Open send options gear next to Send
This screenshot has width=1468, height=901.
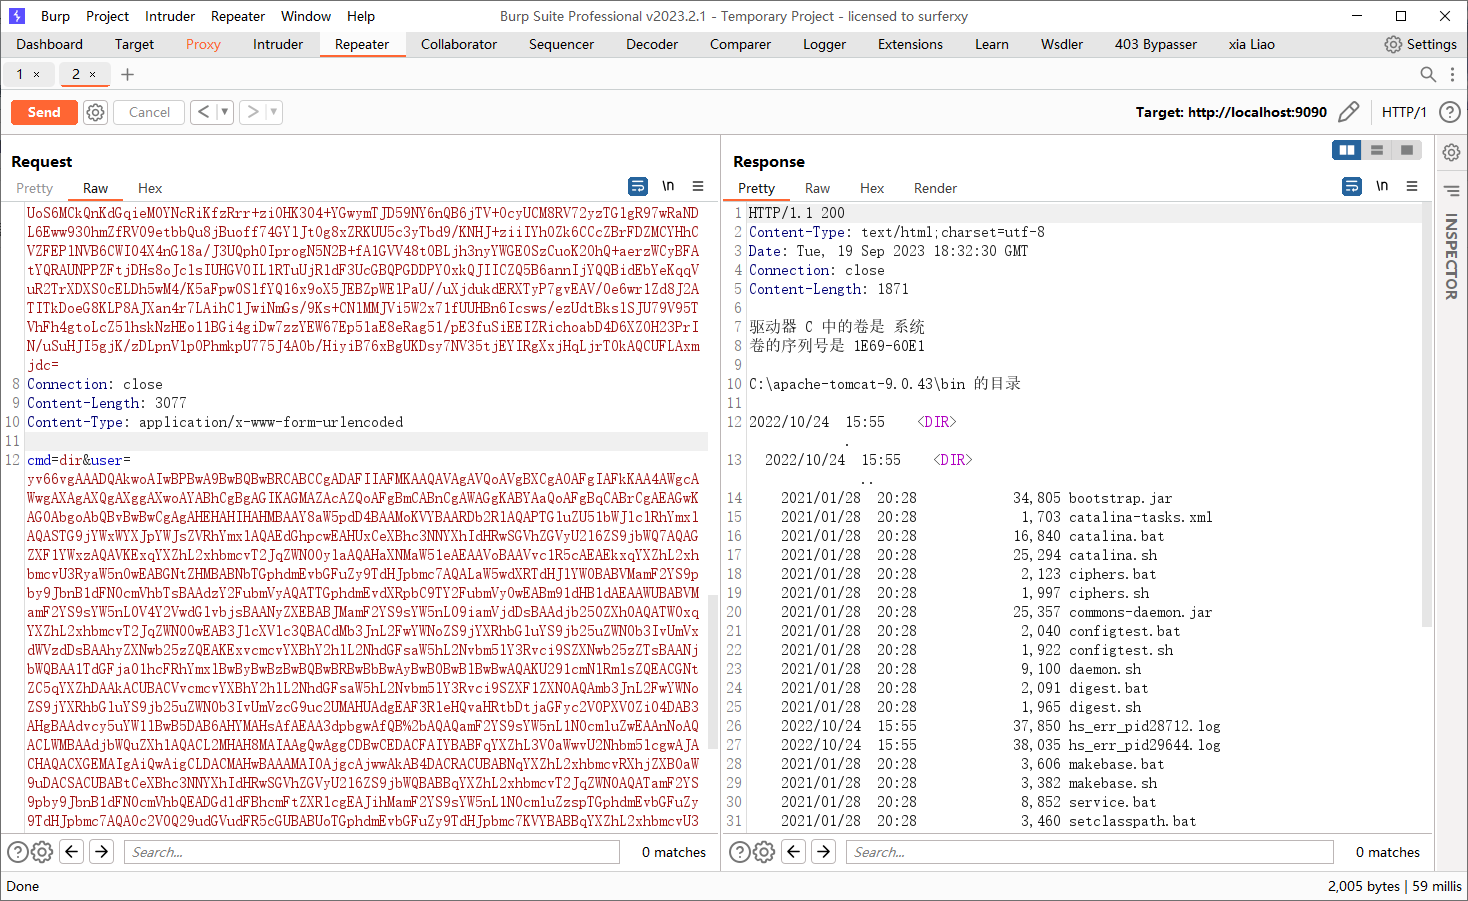pyautogui.click(x=95, y=112)
